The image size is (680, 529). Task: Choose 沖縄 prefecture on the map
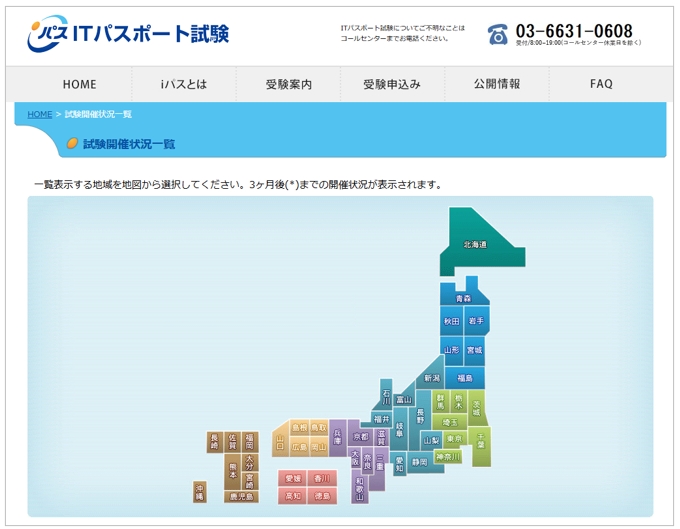[199, 492]
